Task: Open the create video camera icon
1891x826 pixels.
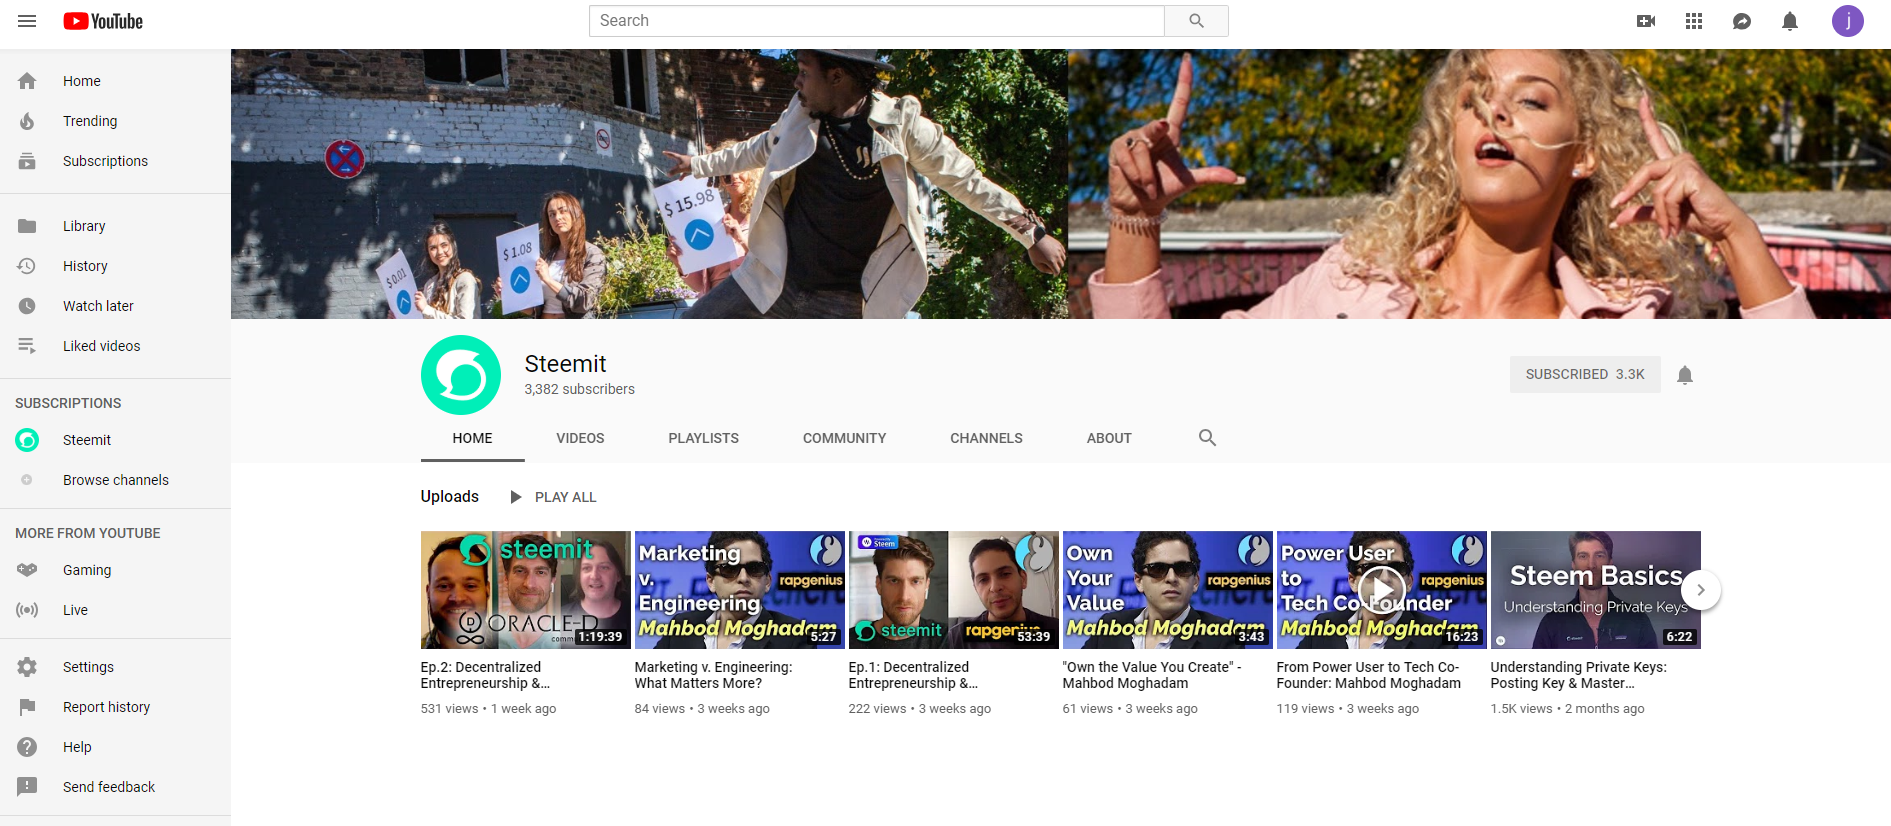Action: click(x=1645, y=21)
